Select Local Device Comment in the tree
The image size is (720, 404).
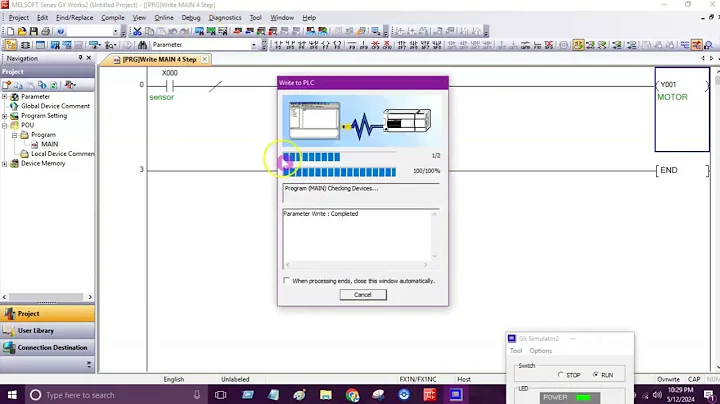[x=62, y=154]
